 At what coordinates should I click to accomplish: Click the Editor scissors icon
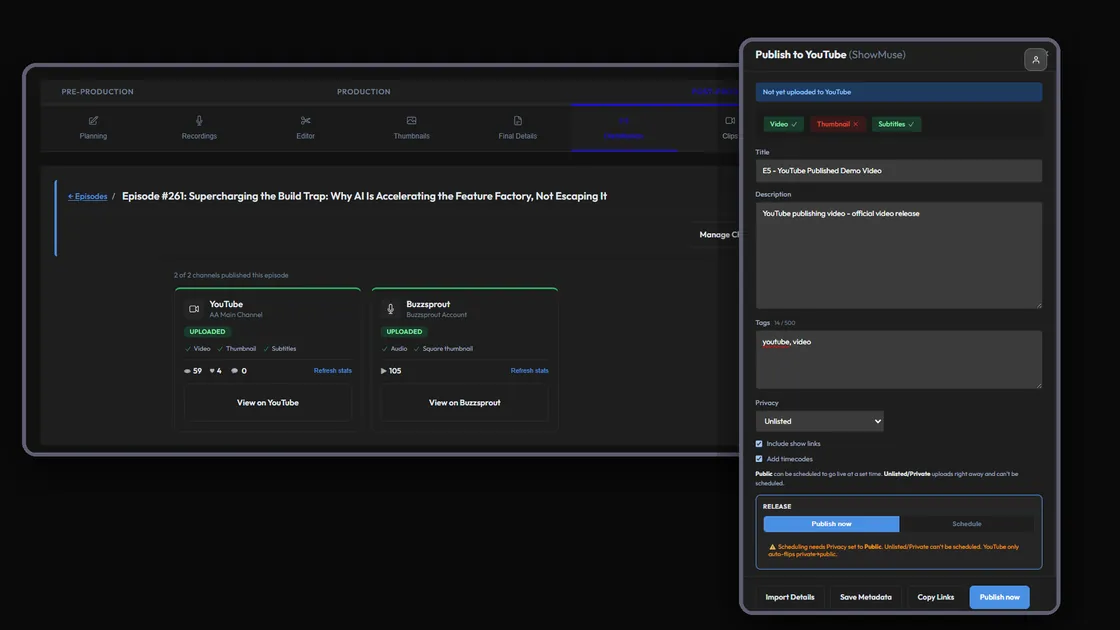coord(306,121)
